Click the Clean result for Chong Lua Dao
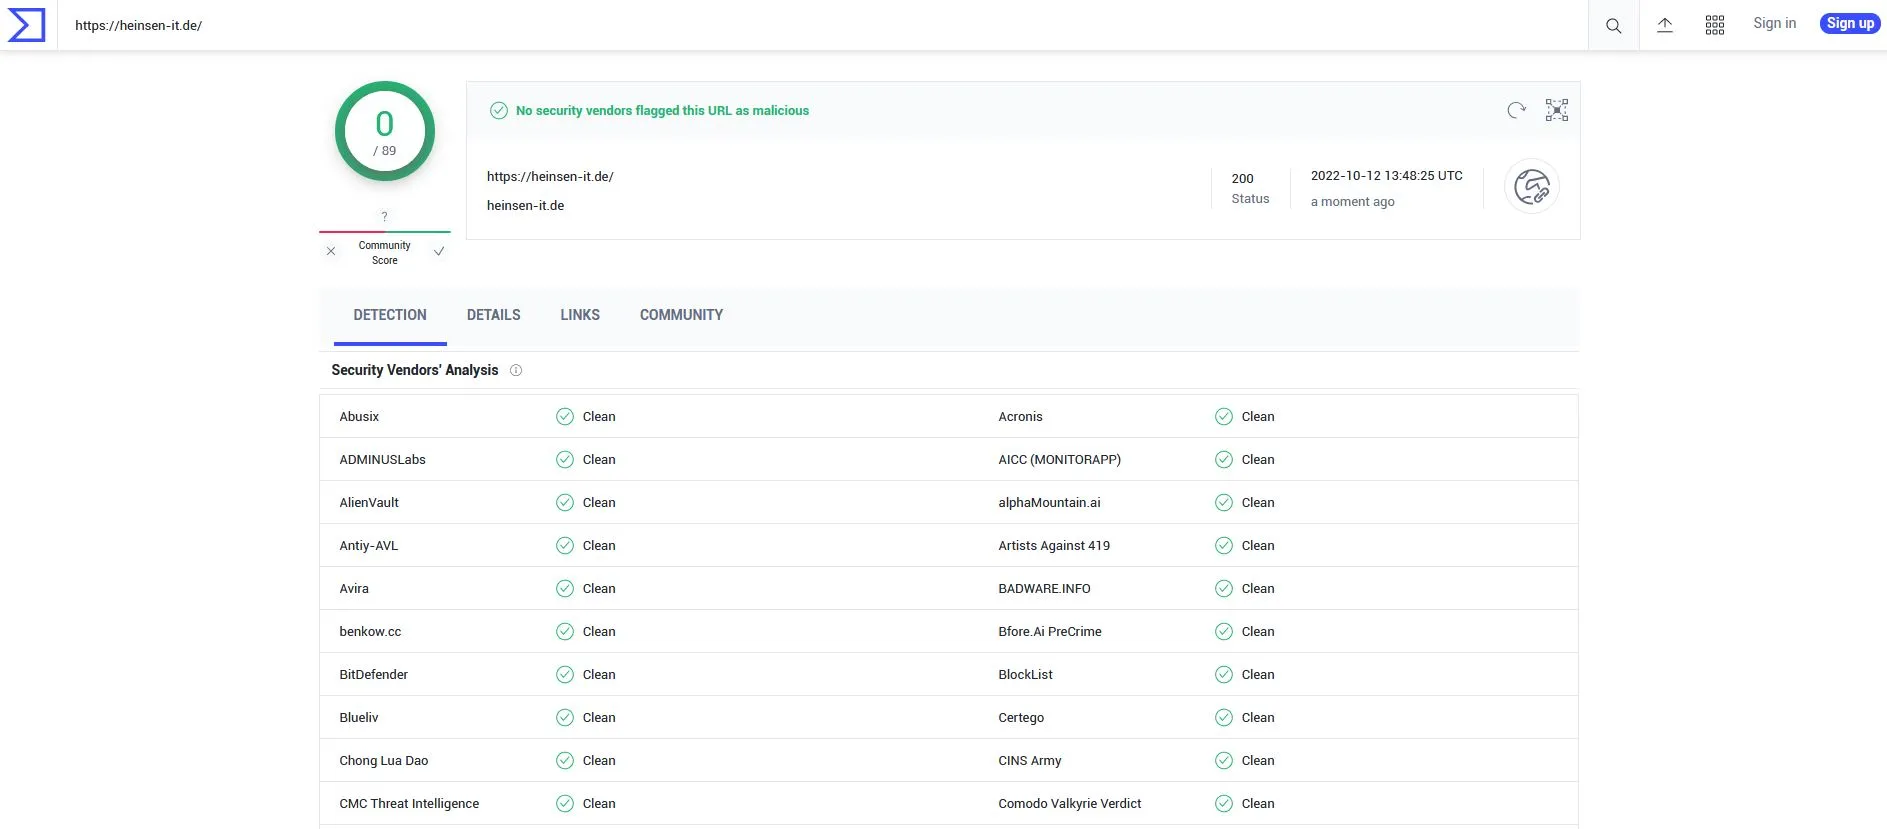 click(x=599, y=761)
